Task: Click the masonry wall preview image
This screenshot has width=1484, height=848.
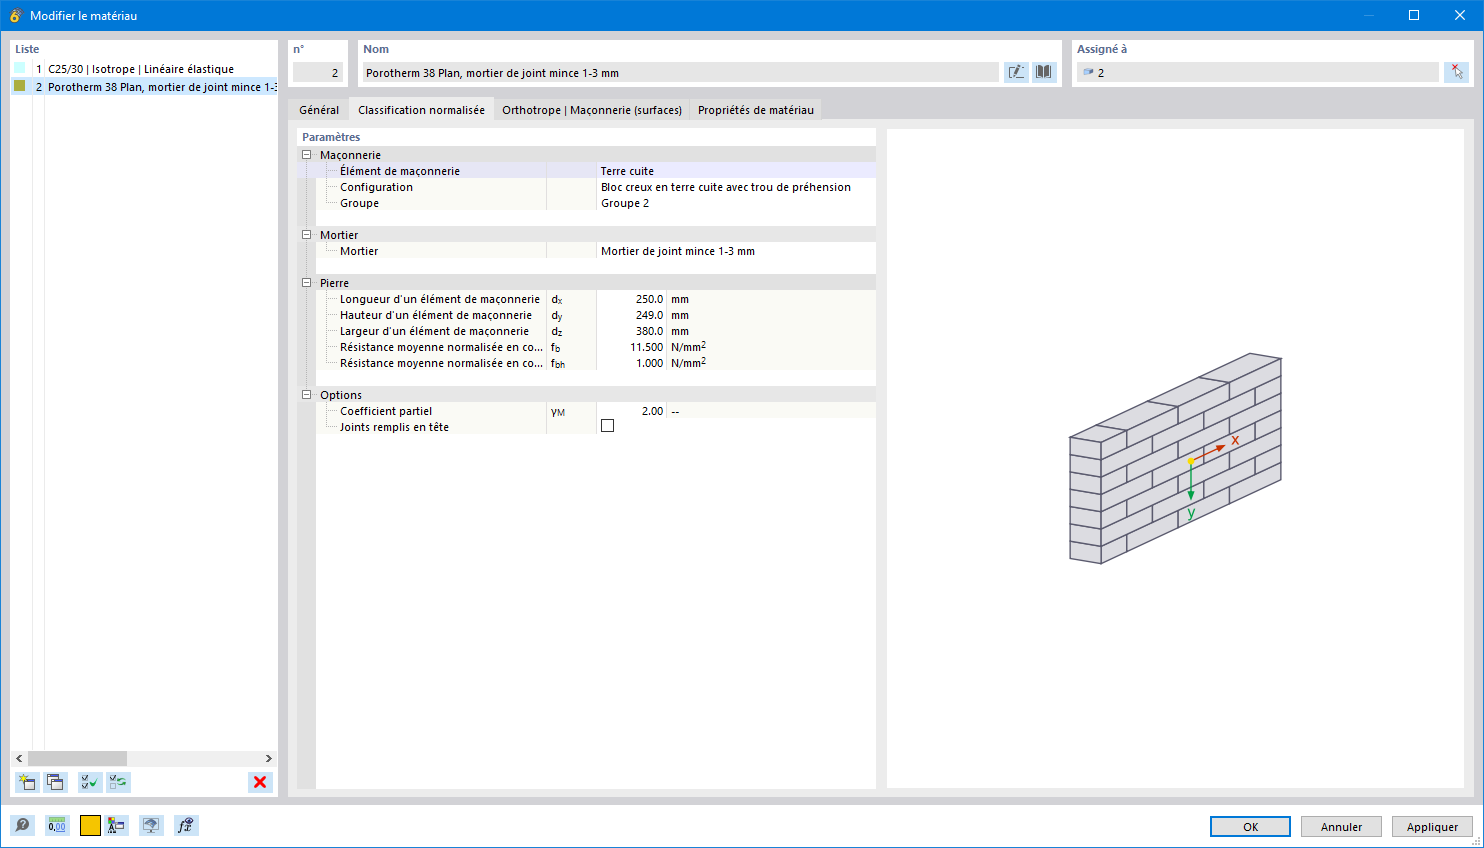Action: pos(1175,458)
